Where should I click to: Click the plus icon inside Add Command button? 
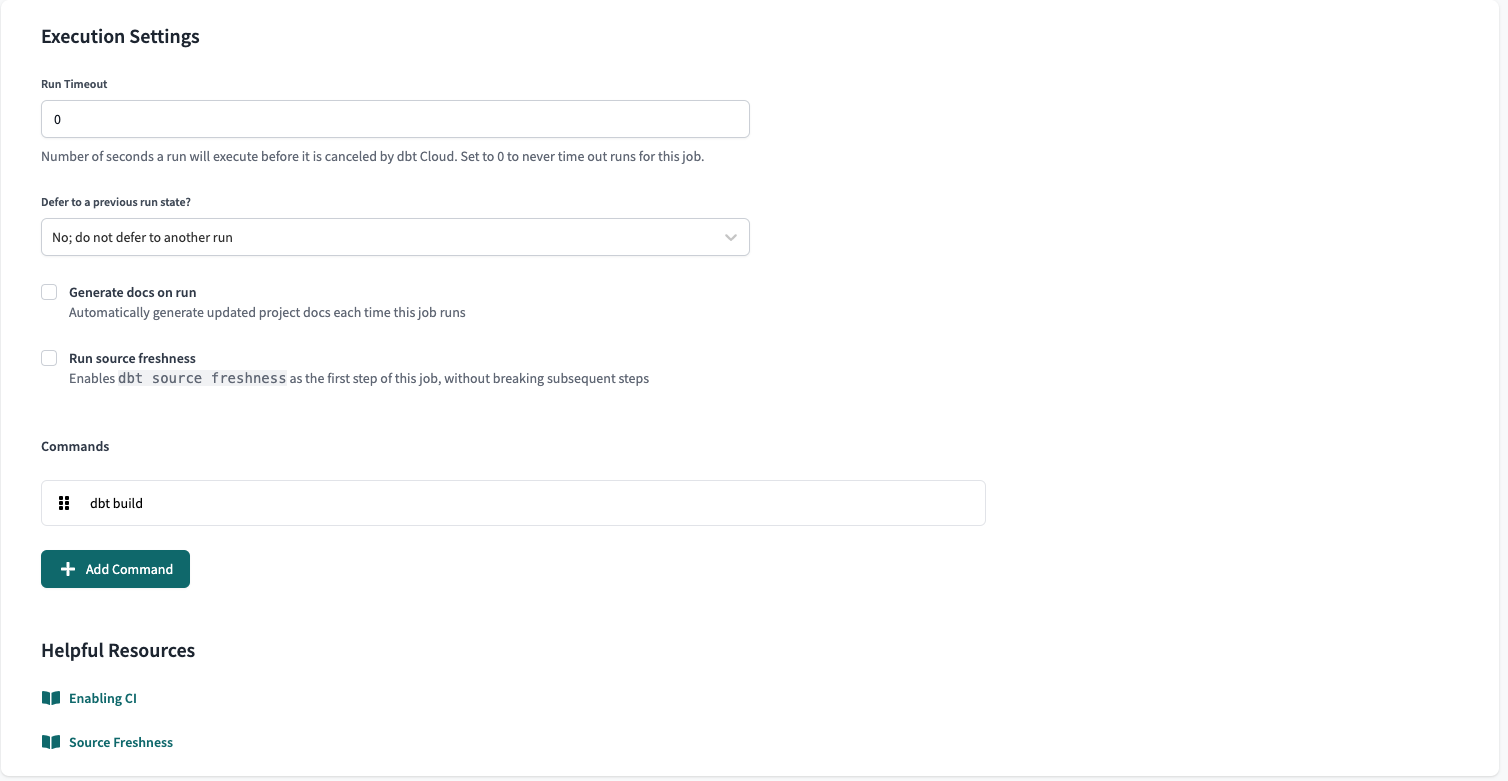[x=67, y=568]
